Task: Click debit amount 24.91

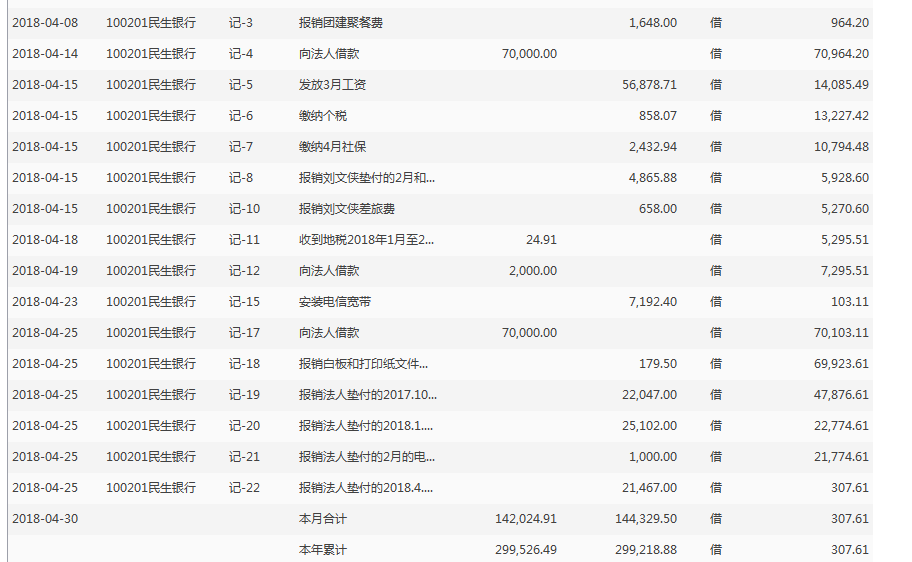Action: [x=540, y=240]
